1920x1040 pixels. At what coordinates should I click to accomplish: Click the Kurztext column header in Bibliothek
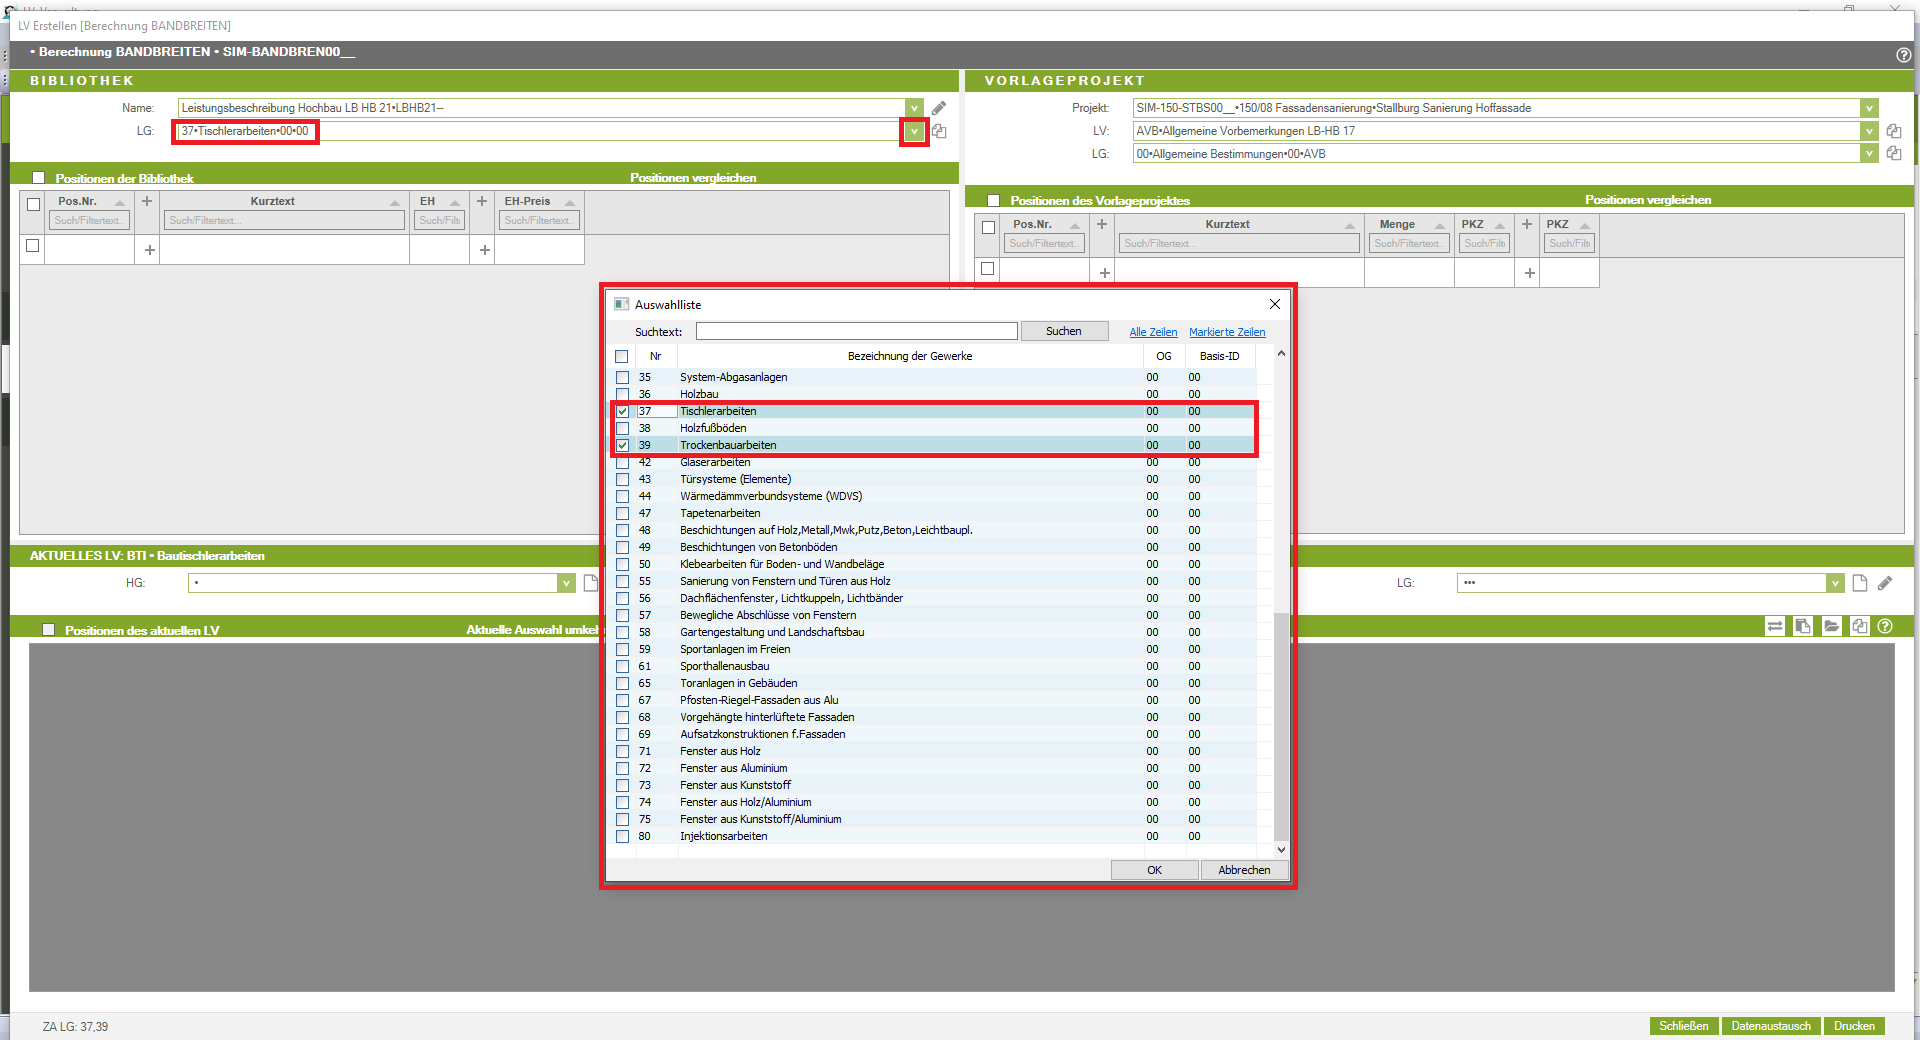click(272, 201)
